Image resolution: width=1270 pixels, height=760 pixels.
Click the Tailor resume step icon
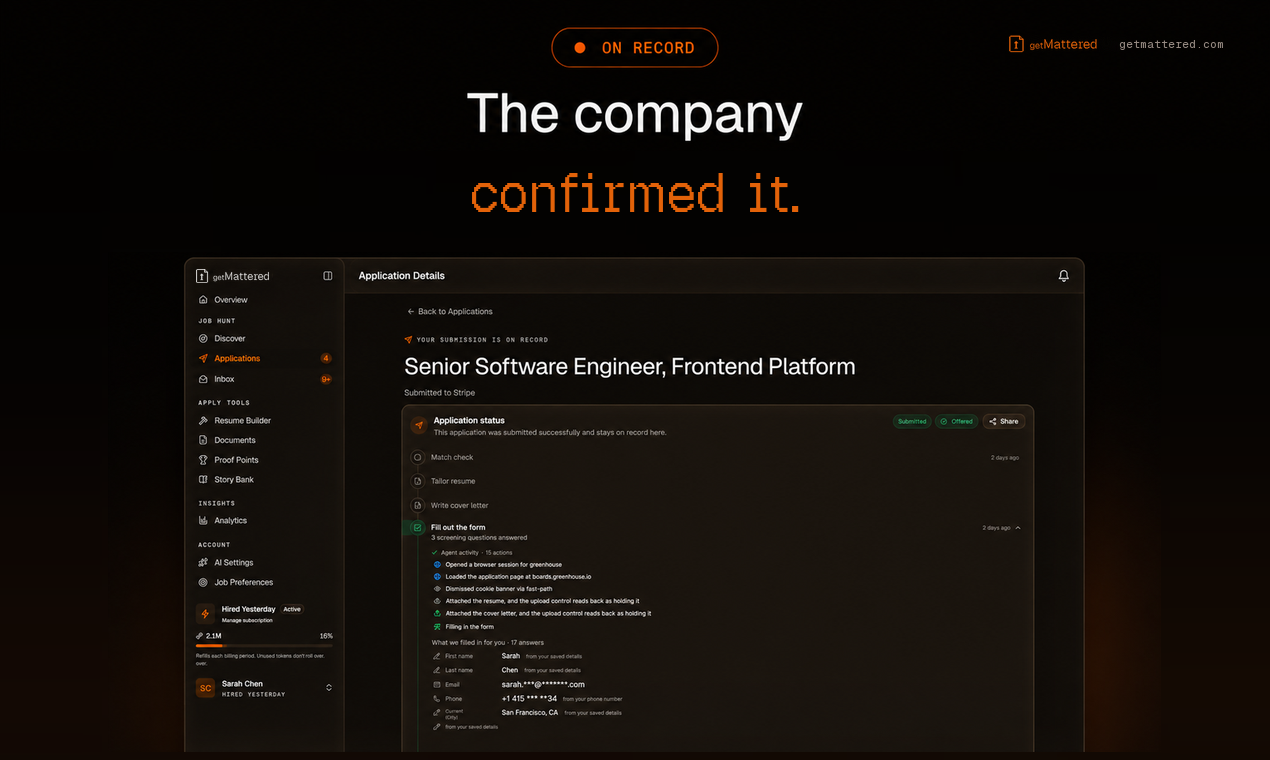click(x=418, y=481)
